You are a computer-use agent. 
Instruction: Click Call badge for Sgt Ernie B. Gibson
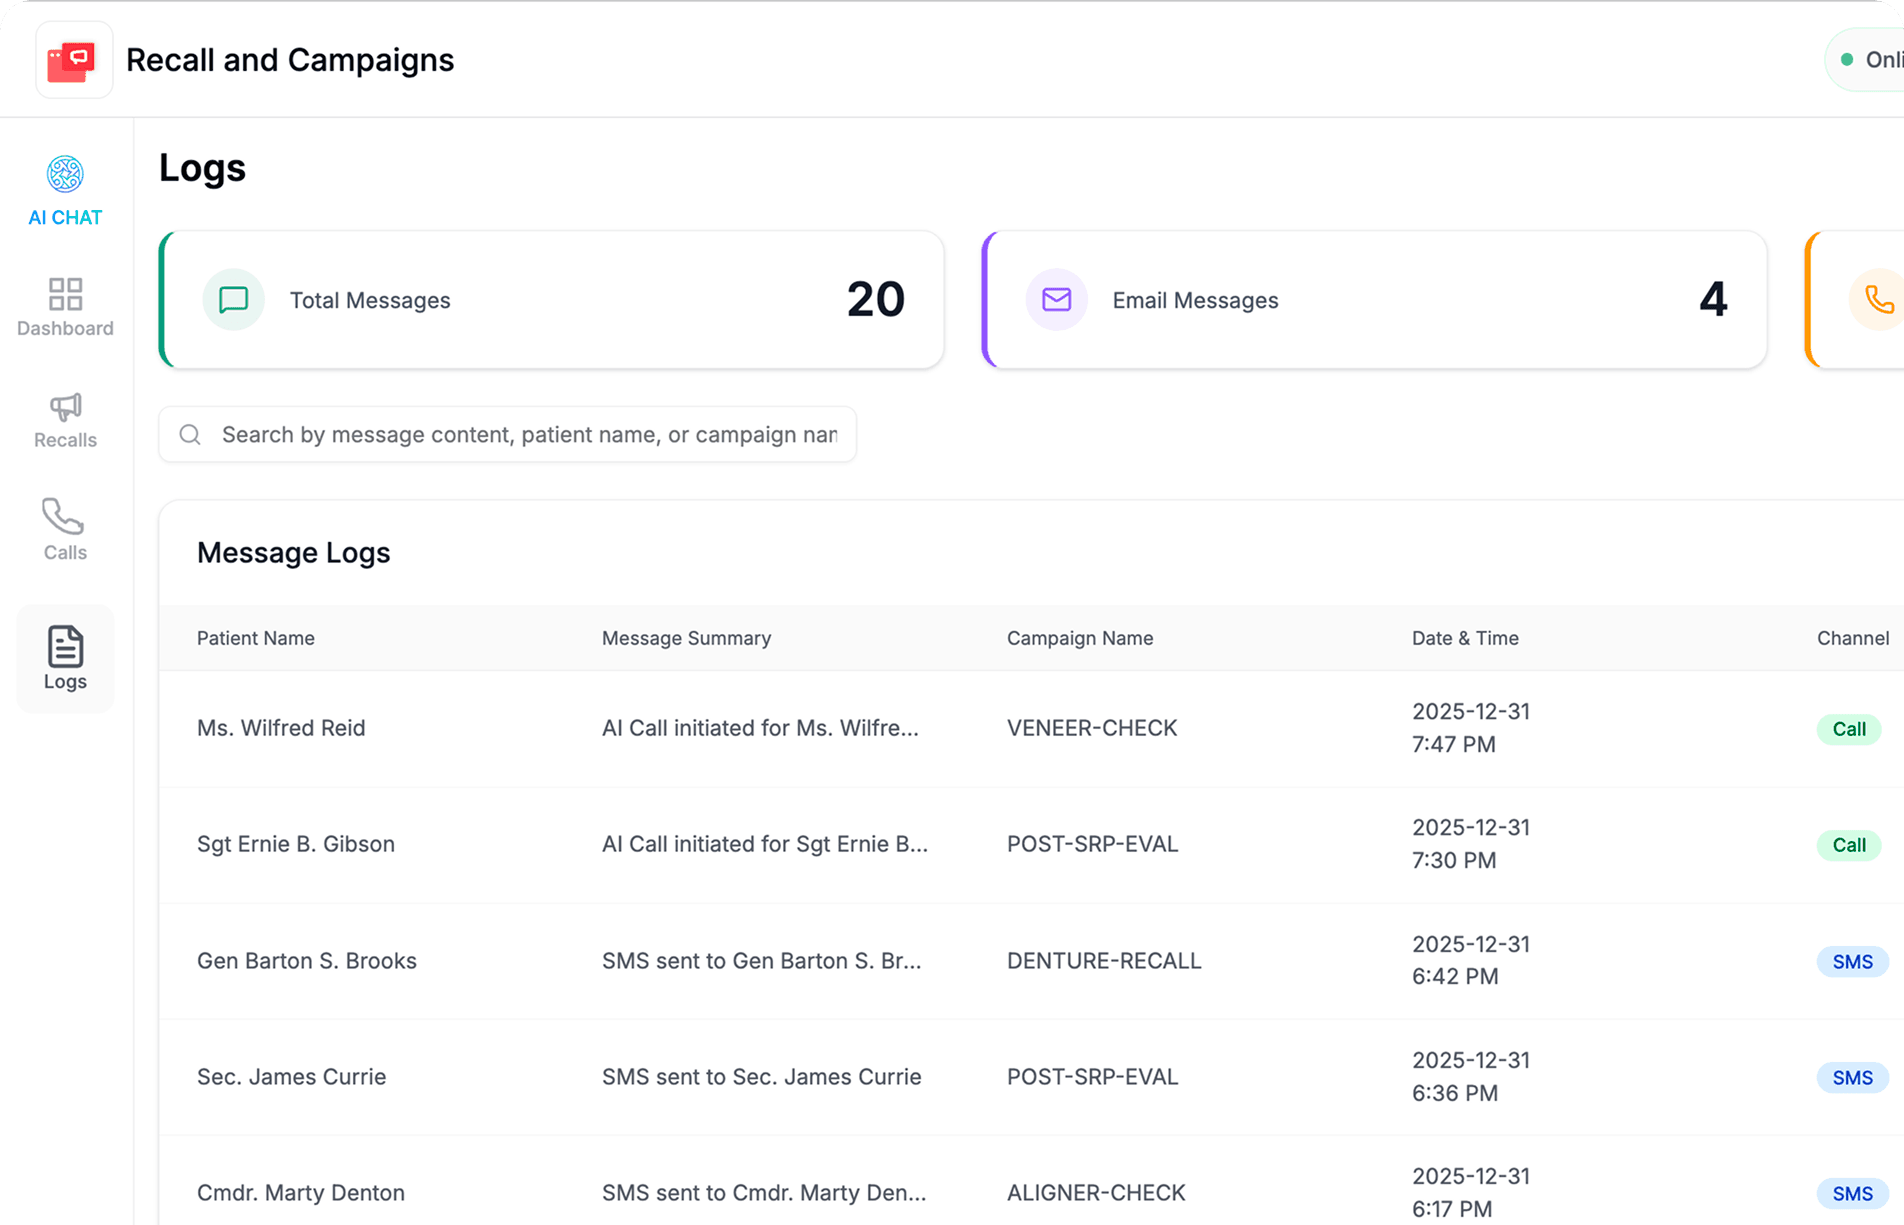pos(1848,845)
